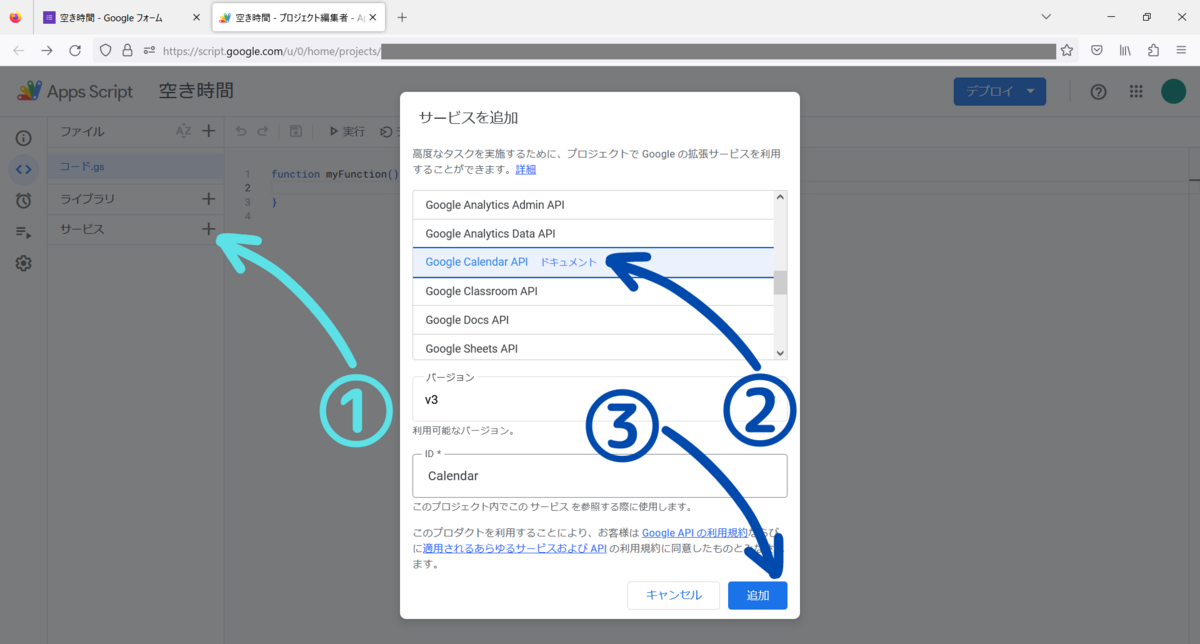This screenshot has width=1200, height=644.
Task: Open the 適用されるあらゆるサービスおよび API link
Action: 515,548
